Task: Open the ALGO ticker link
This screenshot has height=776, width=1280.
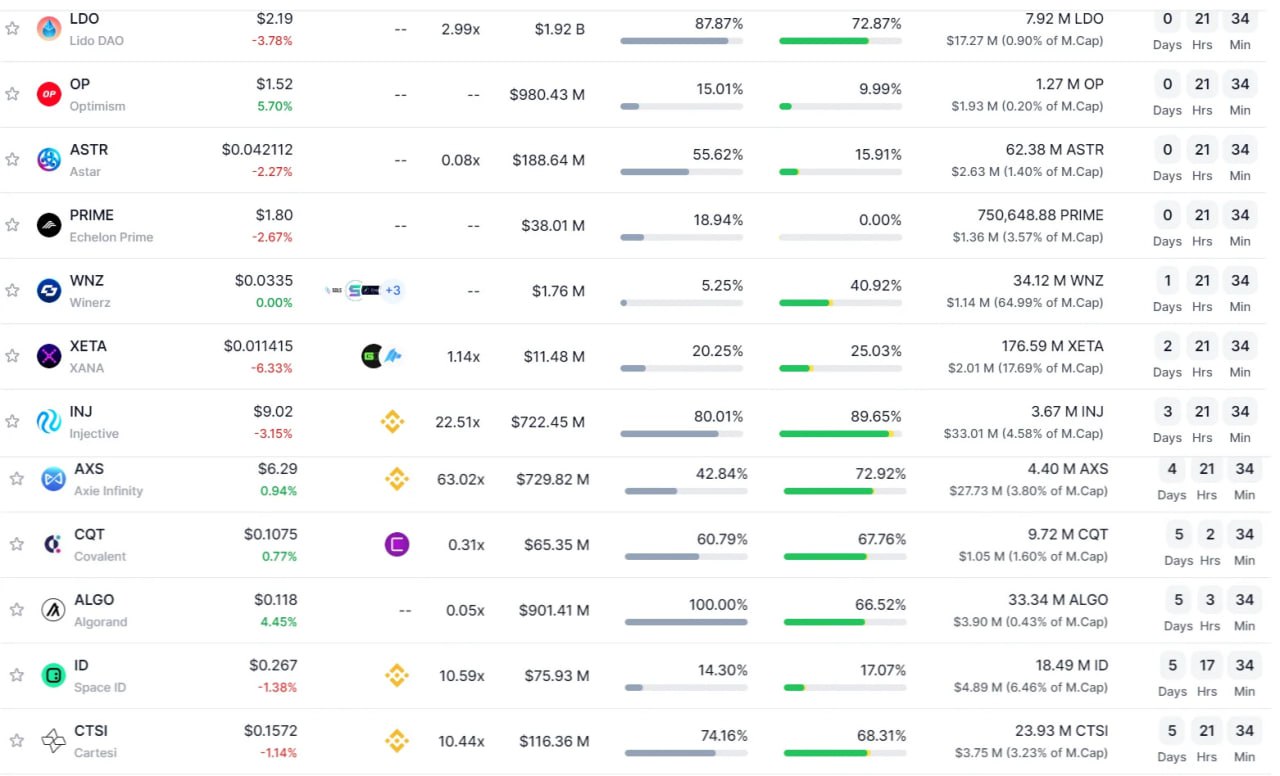Action: (x=94, y=600)
